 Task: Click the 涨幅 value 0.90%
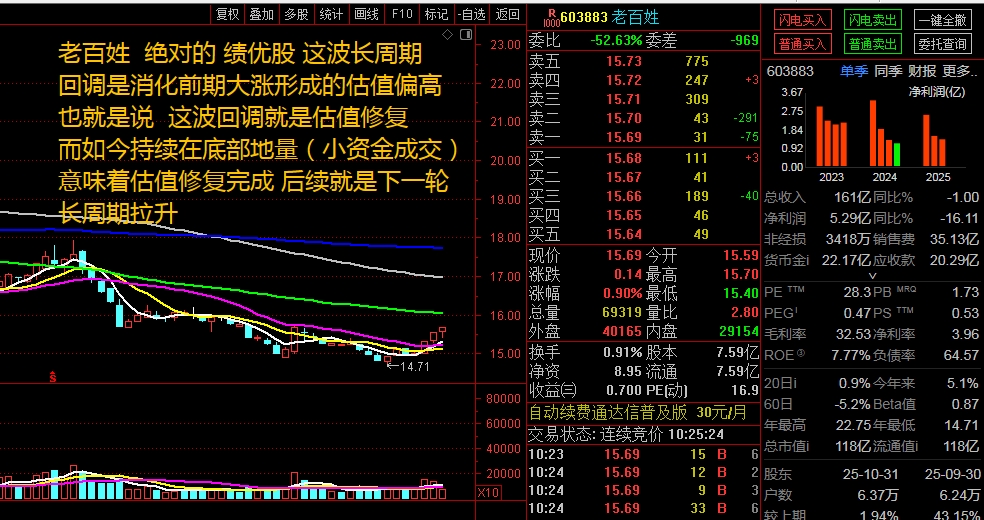(x=623, y=293)
